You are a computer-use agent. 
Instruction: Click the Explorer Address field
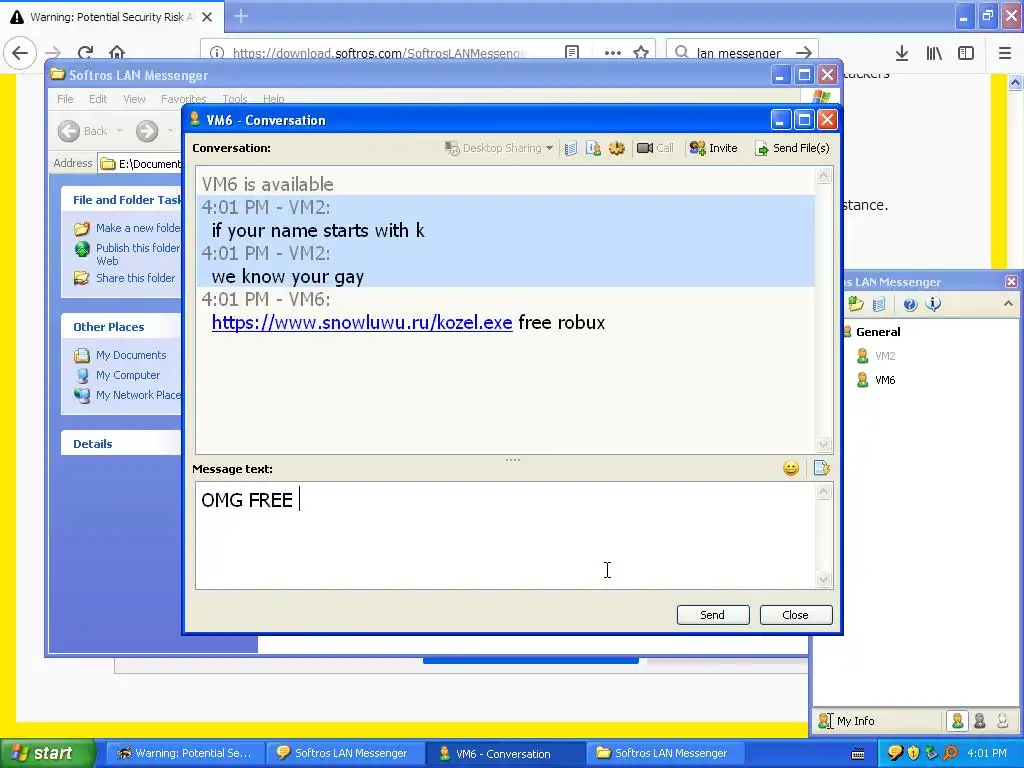click(x=140, y=164)
